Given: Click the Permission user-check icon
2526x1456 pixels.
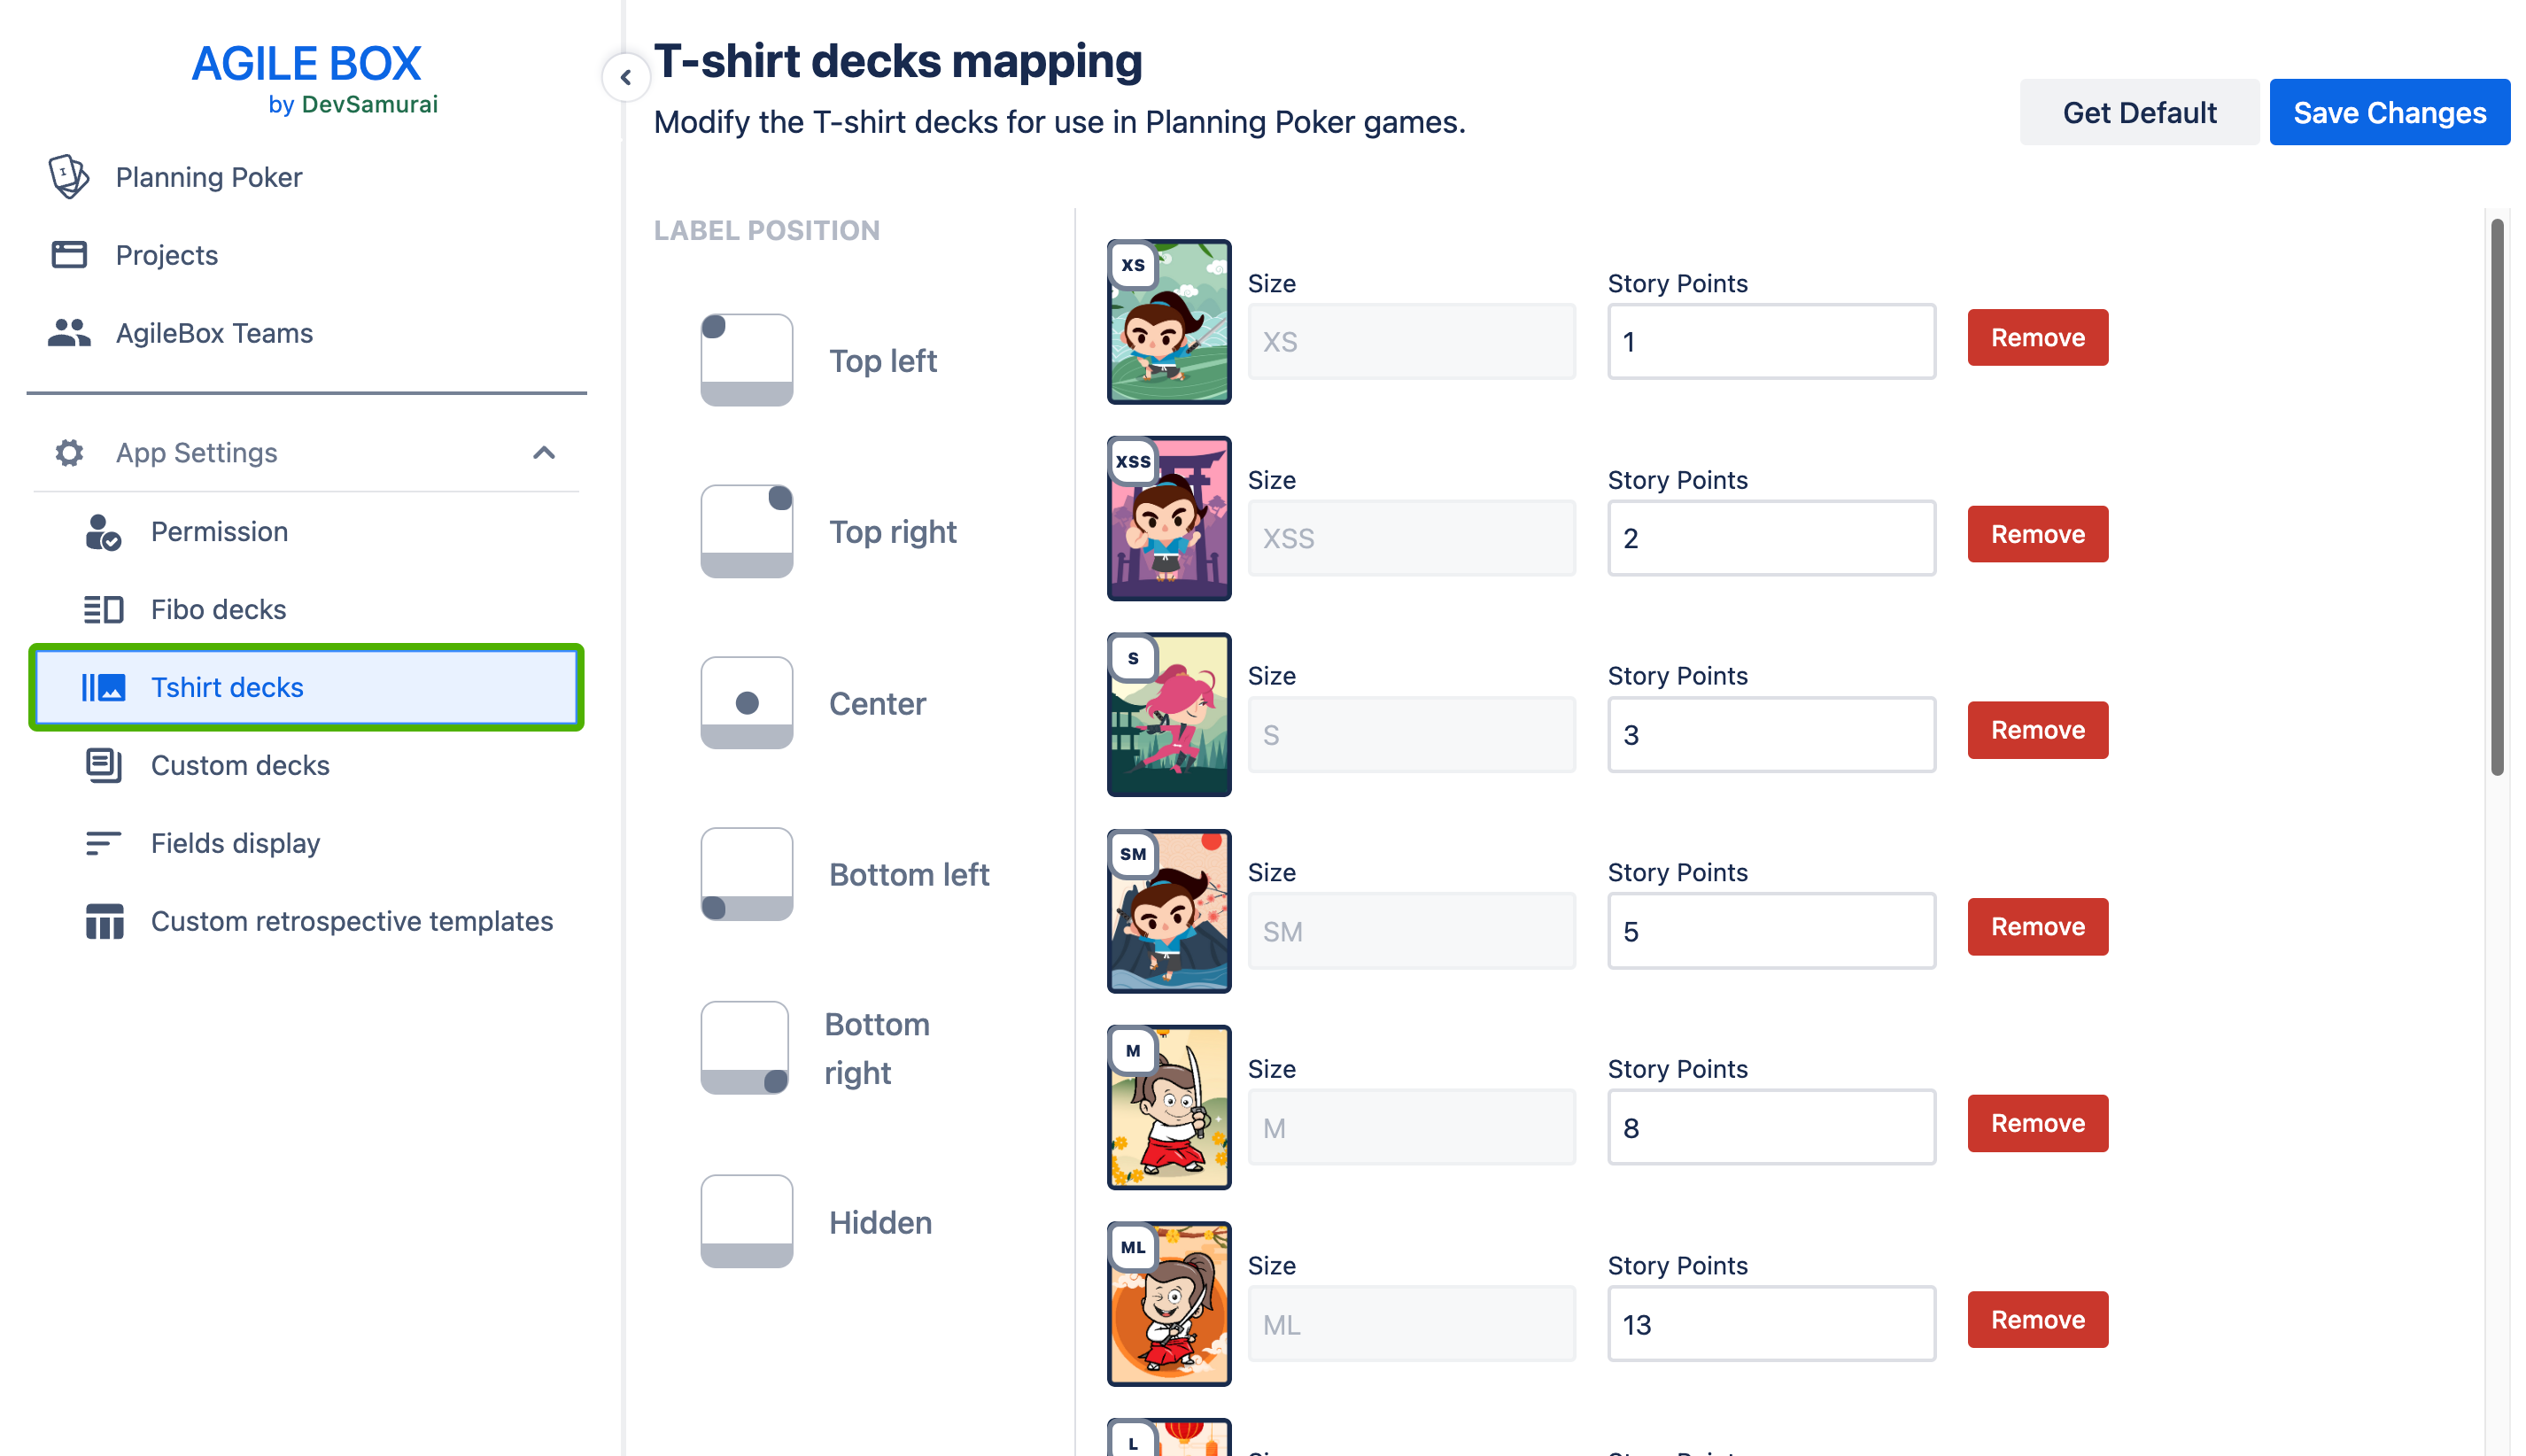Looking at the screenshot, I should point(103,532).
